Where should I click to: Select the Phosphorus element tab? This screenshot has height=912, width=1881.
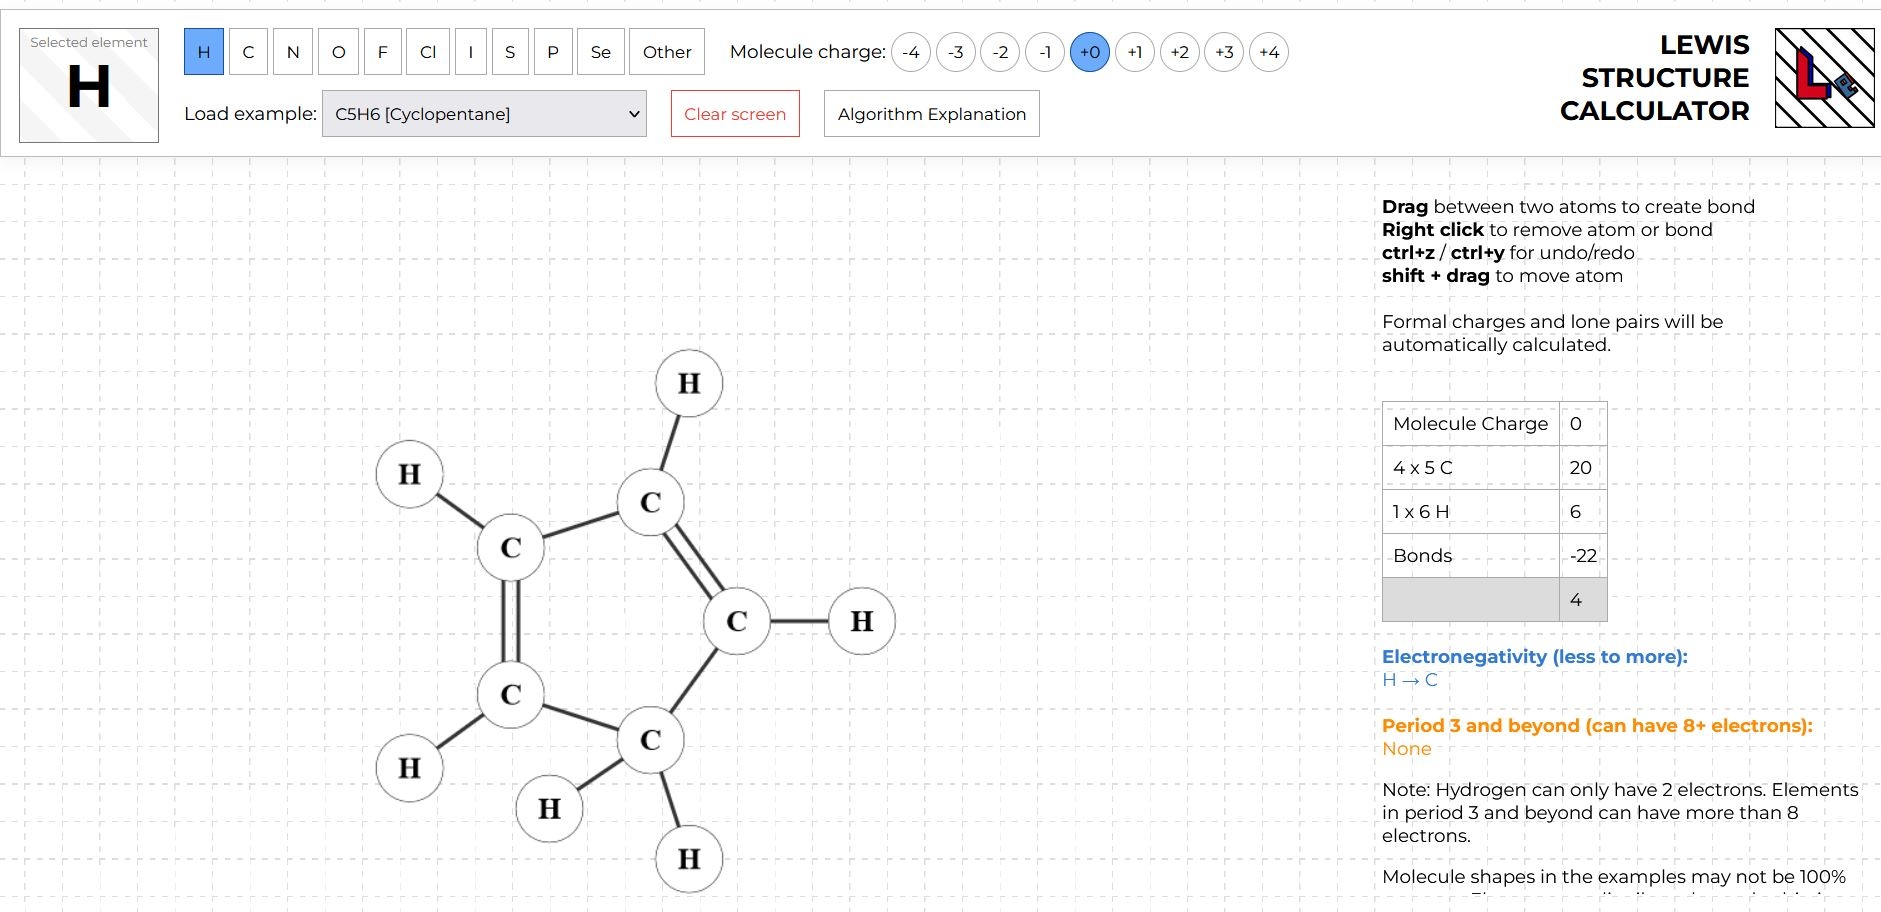tap(553, 52)
